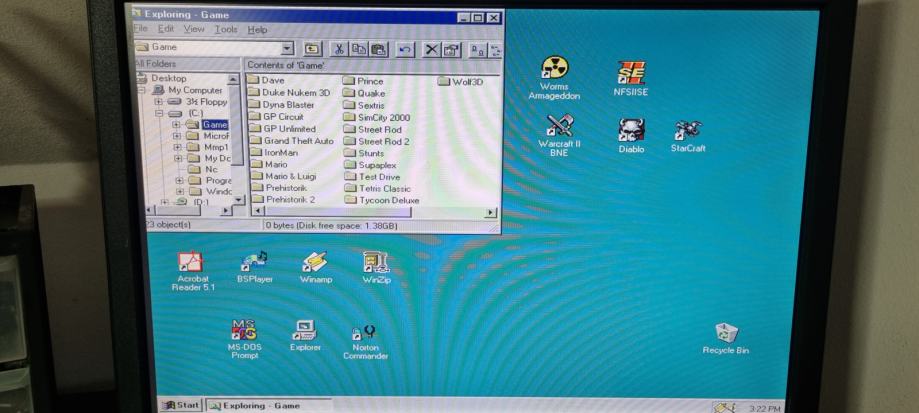Screen dimensions: 919x413
Task: Expand the Mmp1 folder tree node
Action: [176, 147]
